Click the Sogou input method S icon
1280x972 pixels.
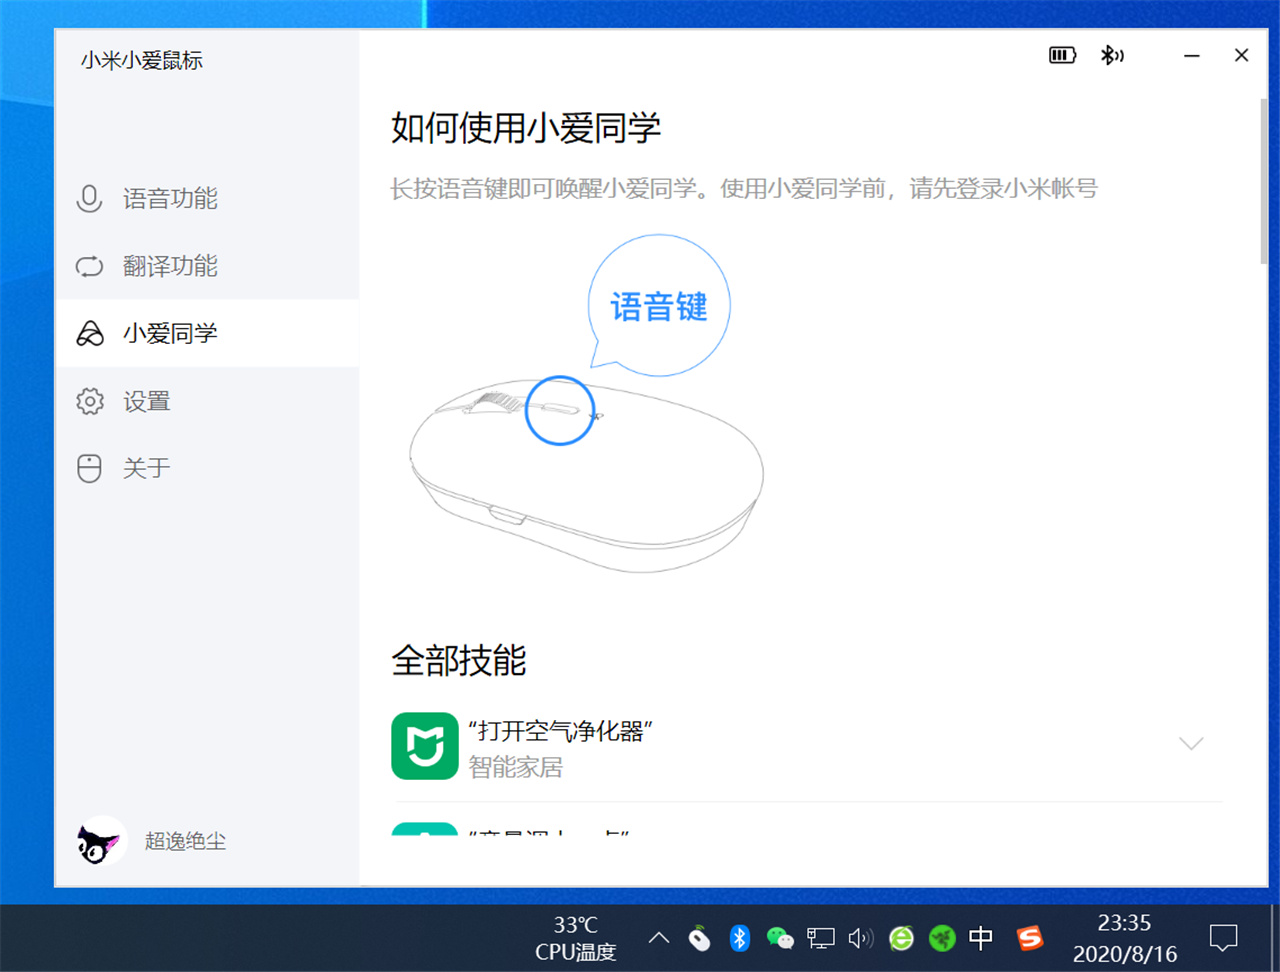pos(1029,938)
